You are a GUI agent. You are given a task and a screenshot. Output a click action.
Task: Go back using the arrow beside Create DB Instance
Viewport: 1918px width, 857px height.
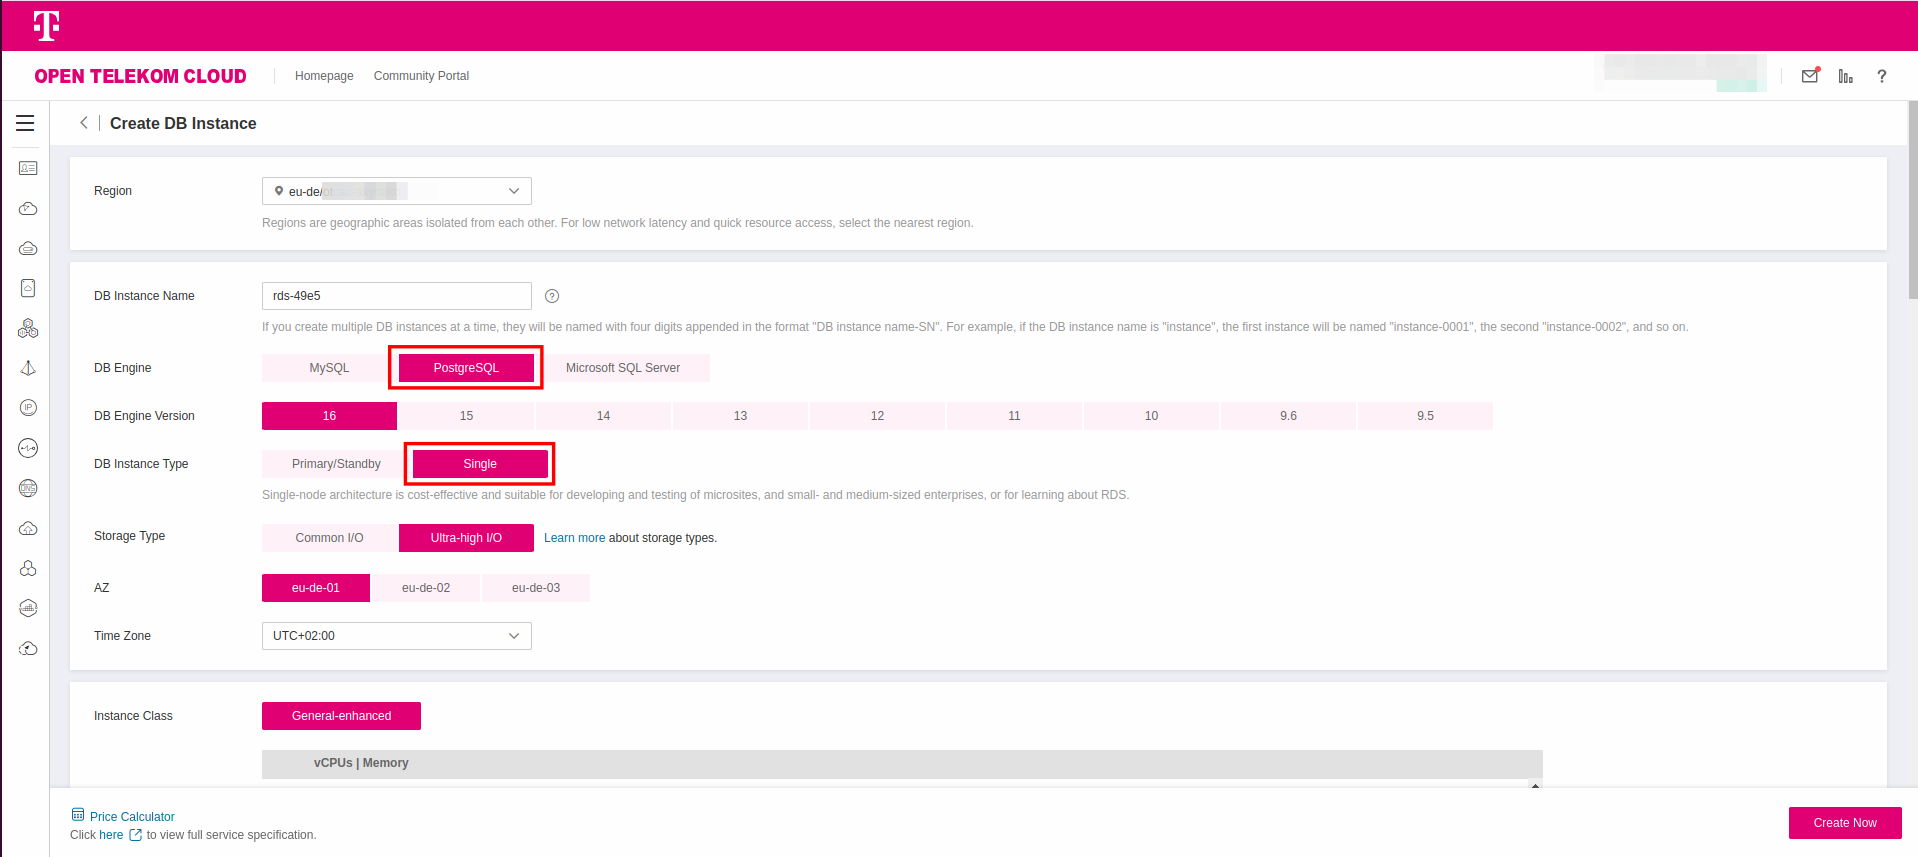point(84,123)
